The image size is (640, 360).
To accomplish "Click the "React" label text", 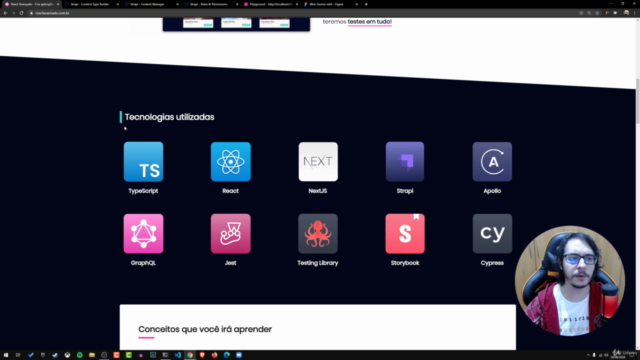I will click(x=231, y=191).
